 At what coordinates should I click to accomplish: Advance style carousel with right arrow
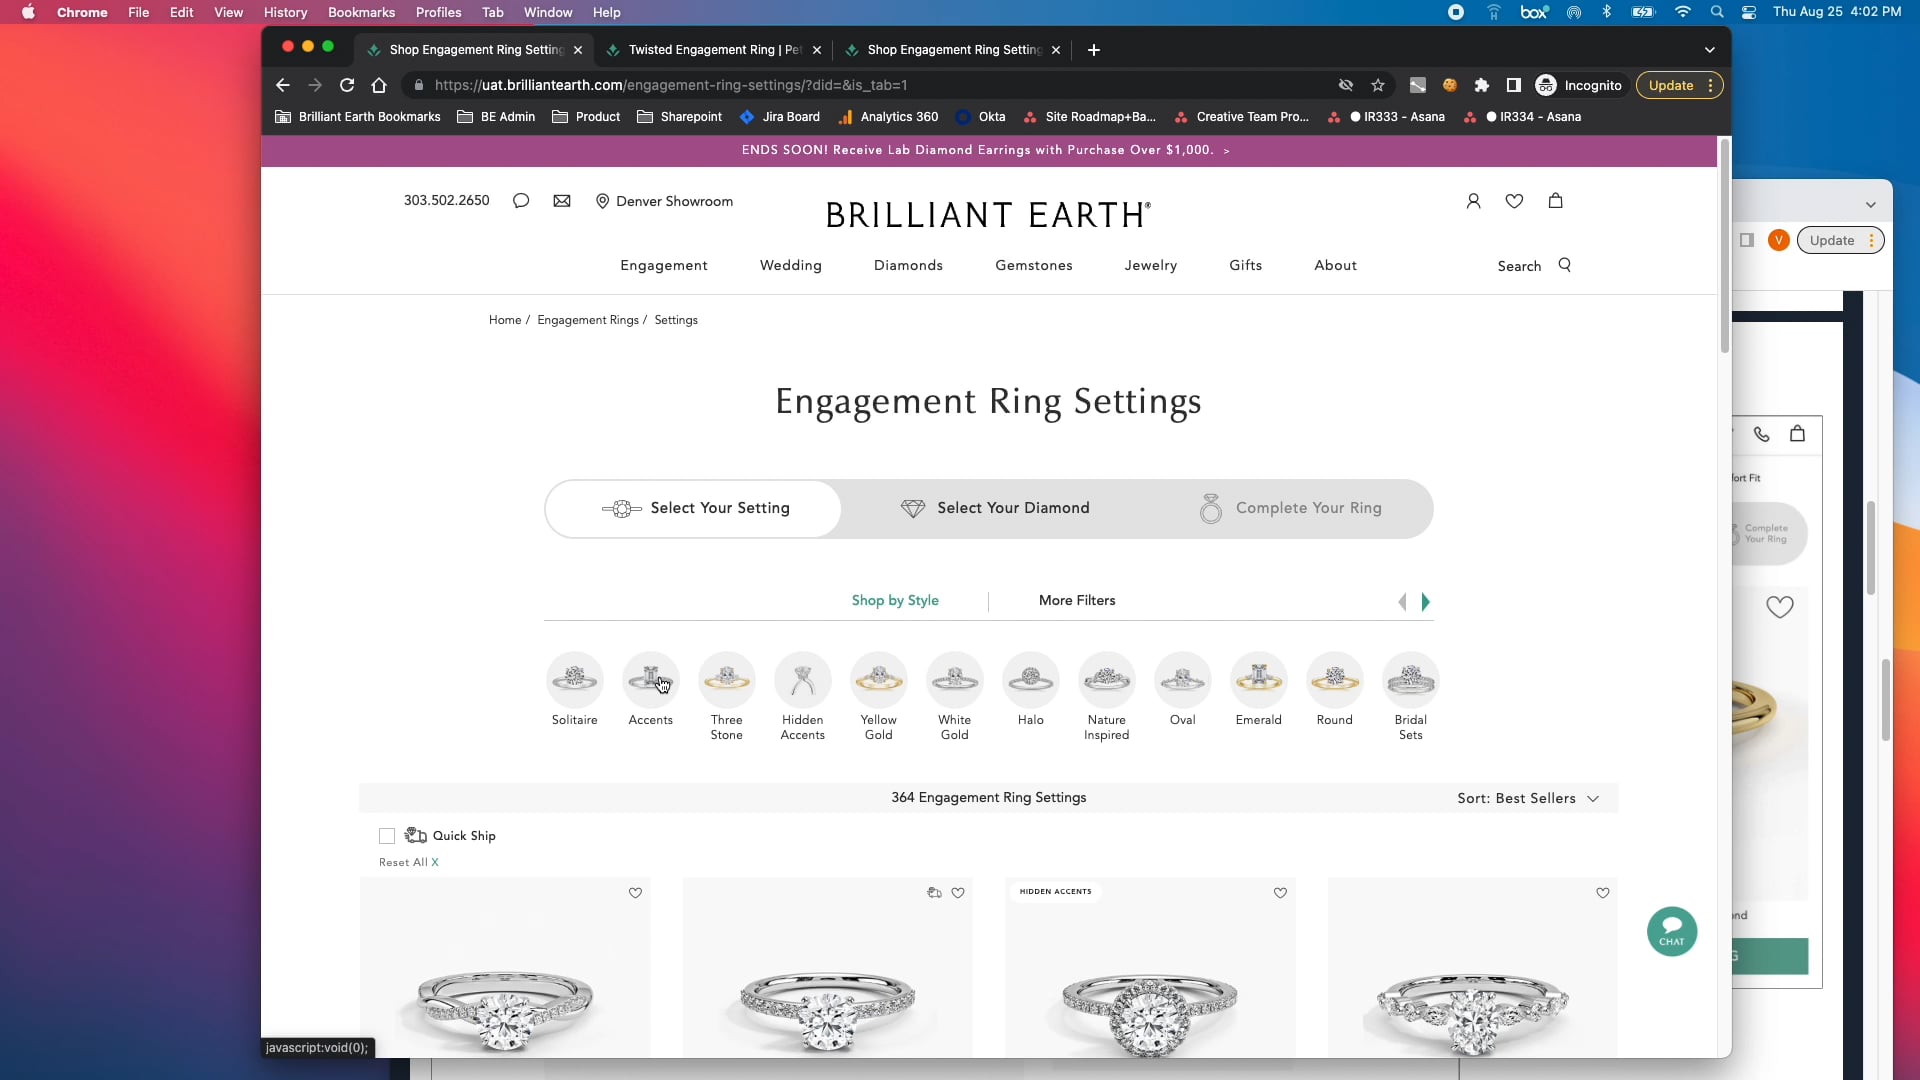[x=1426, y=602]
